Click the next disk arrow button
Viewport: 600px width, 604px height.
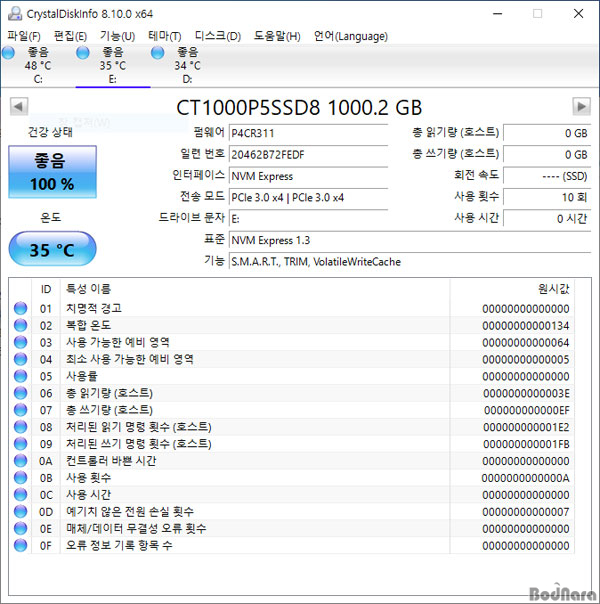click(582, 106)
